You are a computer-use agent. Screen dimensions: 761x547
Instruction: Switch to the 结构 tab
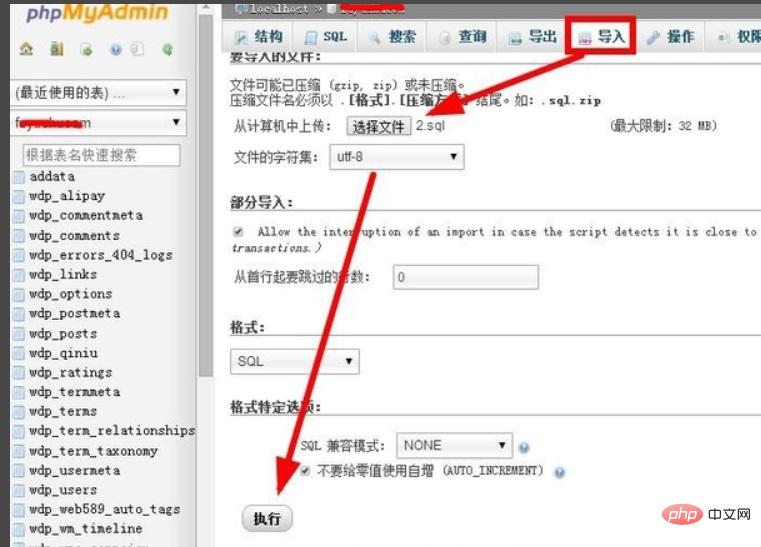click(258, 36)
